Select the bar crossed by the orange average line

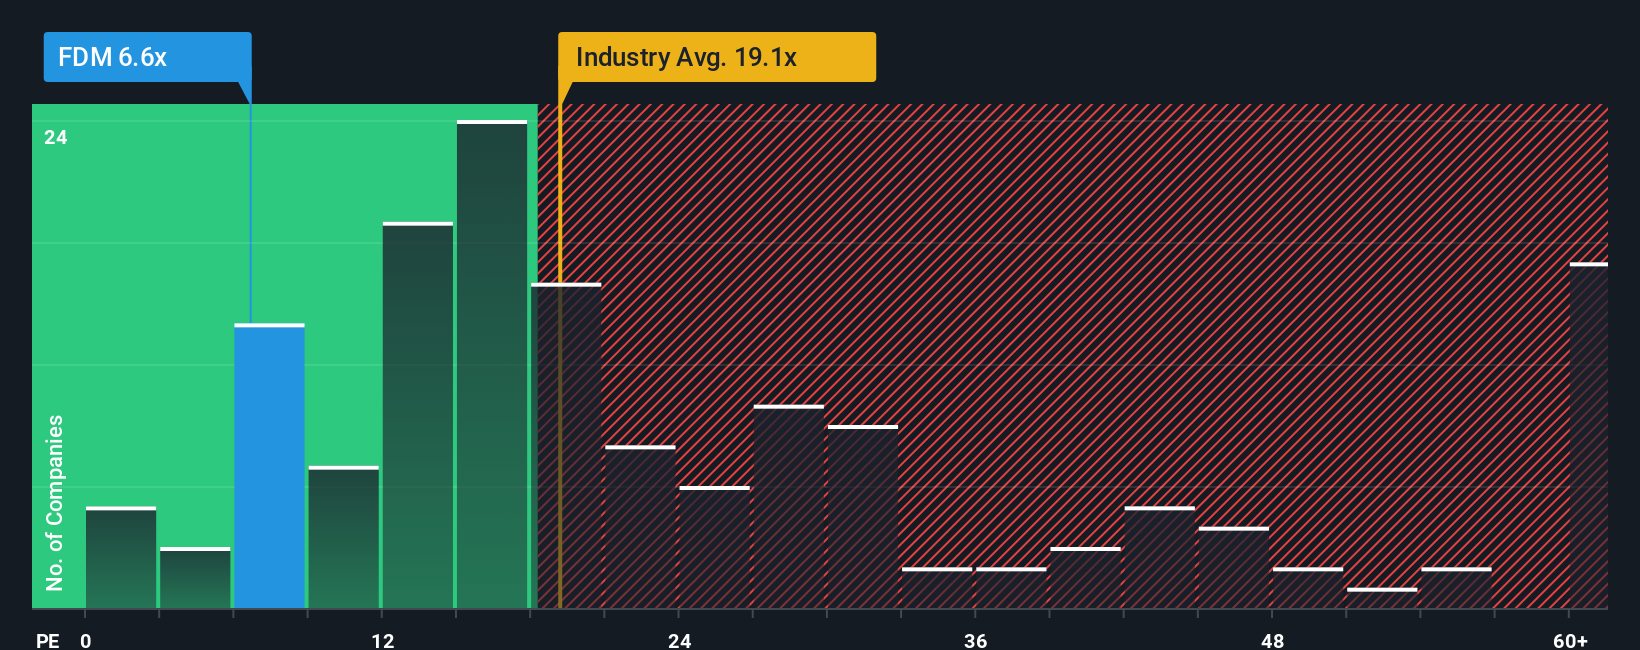point(566,446)
